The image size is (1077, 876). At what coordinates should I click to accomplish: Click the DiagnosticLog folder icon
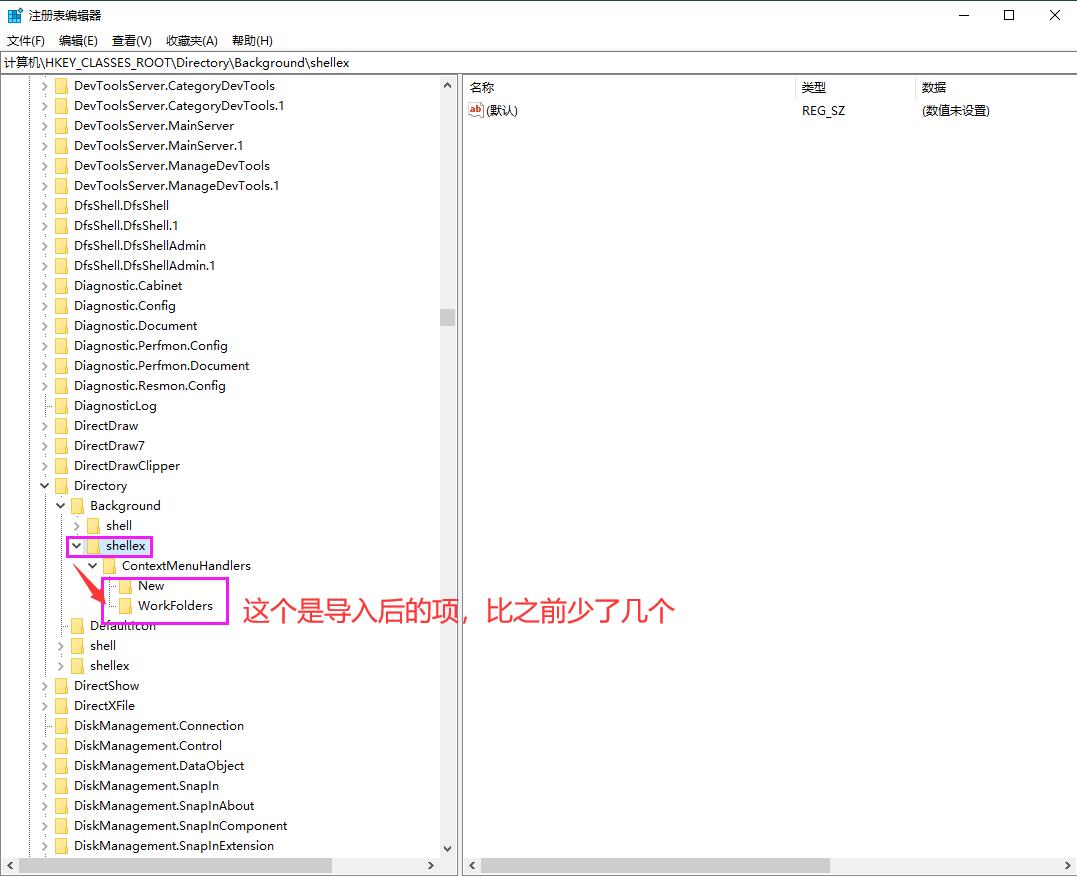(61, 406)
